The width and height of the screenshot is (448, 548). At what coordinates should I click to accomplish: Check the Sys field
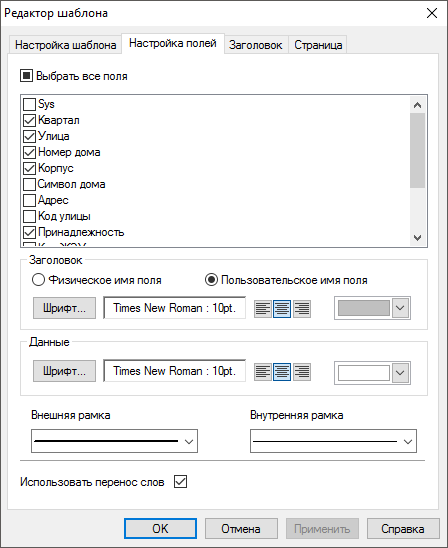point(29,104)
